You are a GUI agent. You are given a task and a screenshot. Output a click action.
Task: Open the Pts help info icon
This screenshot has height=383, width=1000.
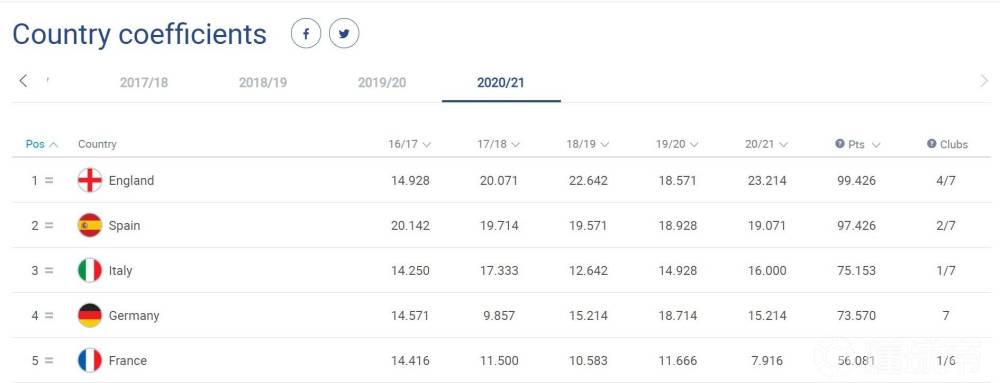click(840, 144)
